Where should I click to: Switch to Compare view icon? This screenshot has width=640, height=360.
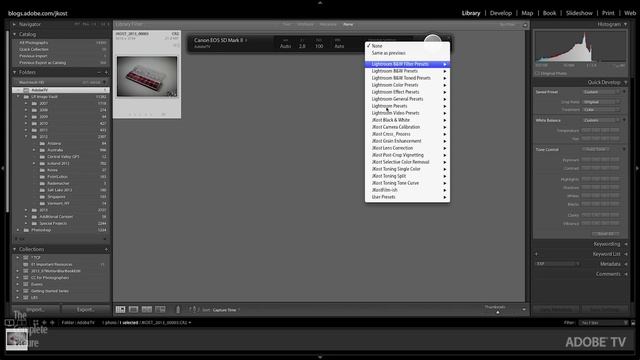click(147, 309)
